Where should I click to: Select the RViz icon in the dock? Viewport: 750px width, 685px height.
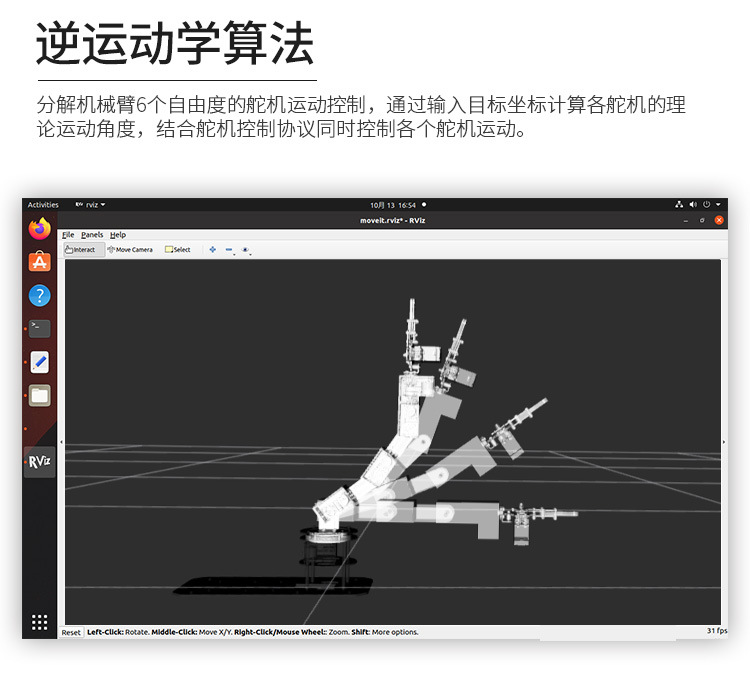click(x=40, y=462)
